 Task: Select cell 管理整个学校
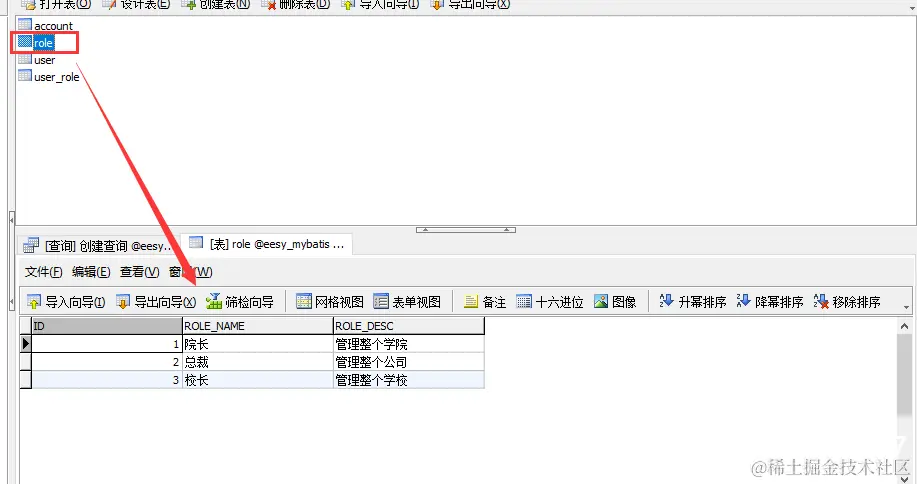coord(408,380)
